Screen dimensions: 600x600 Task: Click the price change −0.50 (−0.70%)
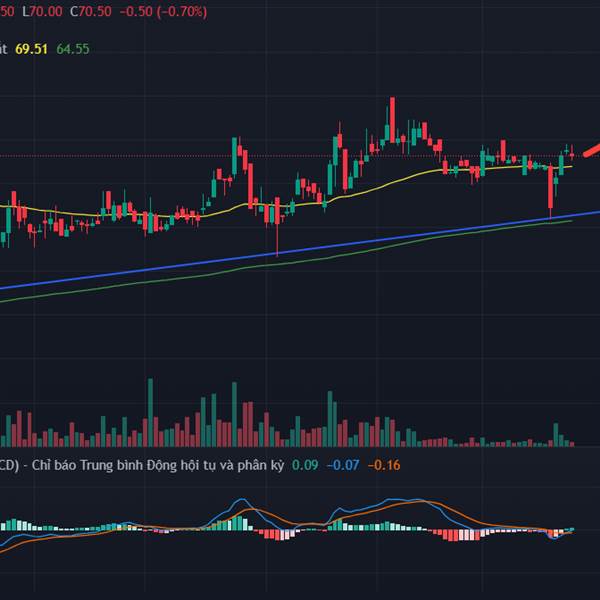[x=163, y=11]
